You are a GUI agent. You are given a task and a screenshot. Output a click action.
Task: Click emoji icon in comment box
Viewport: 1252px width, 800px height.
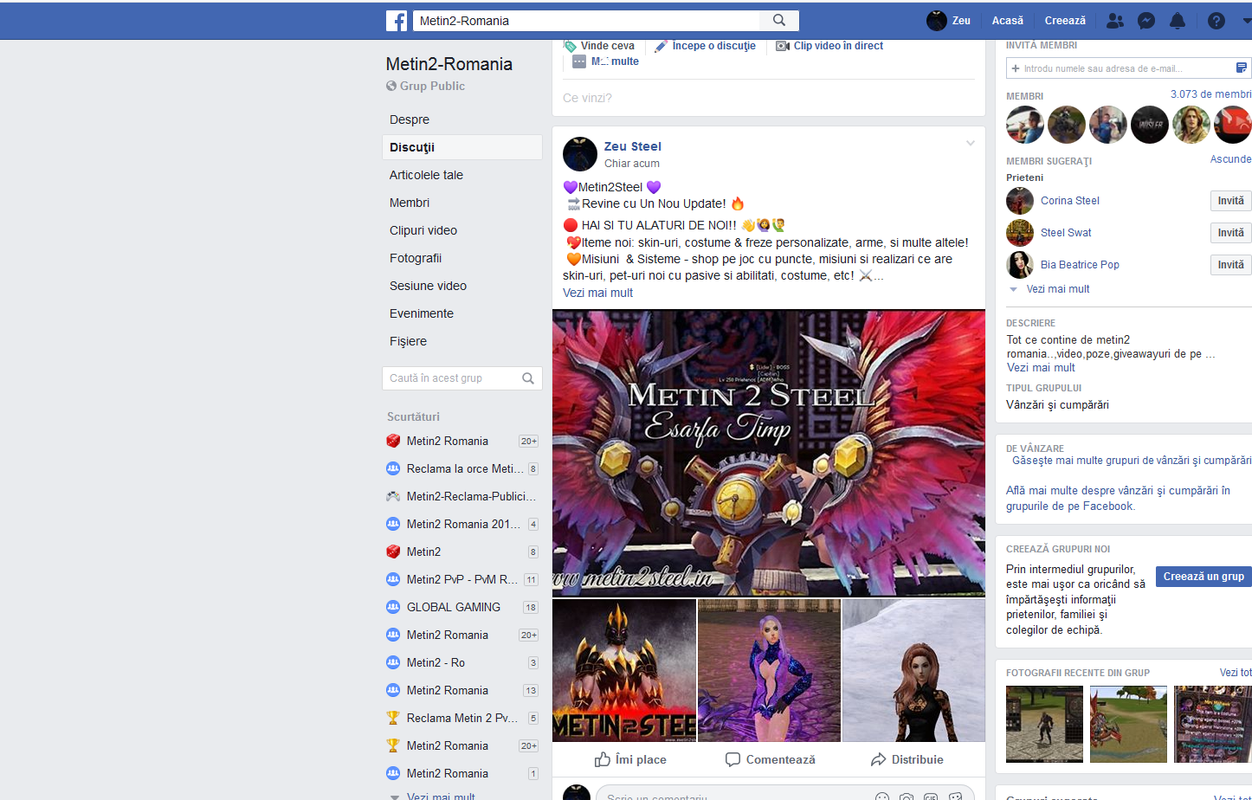point(882,797)
